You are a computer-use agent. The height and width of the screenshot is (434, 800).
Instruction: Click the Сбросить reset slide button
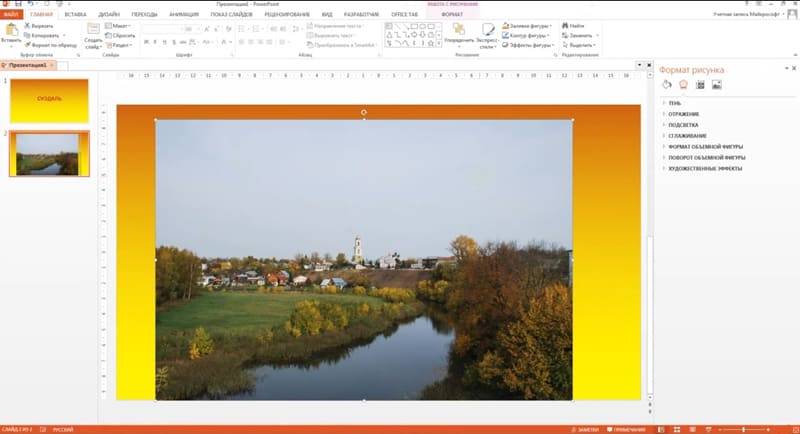(120, 36)
